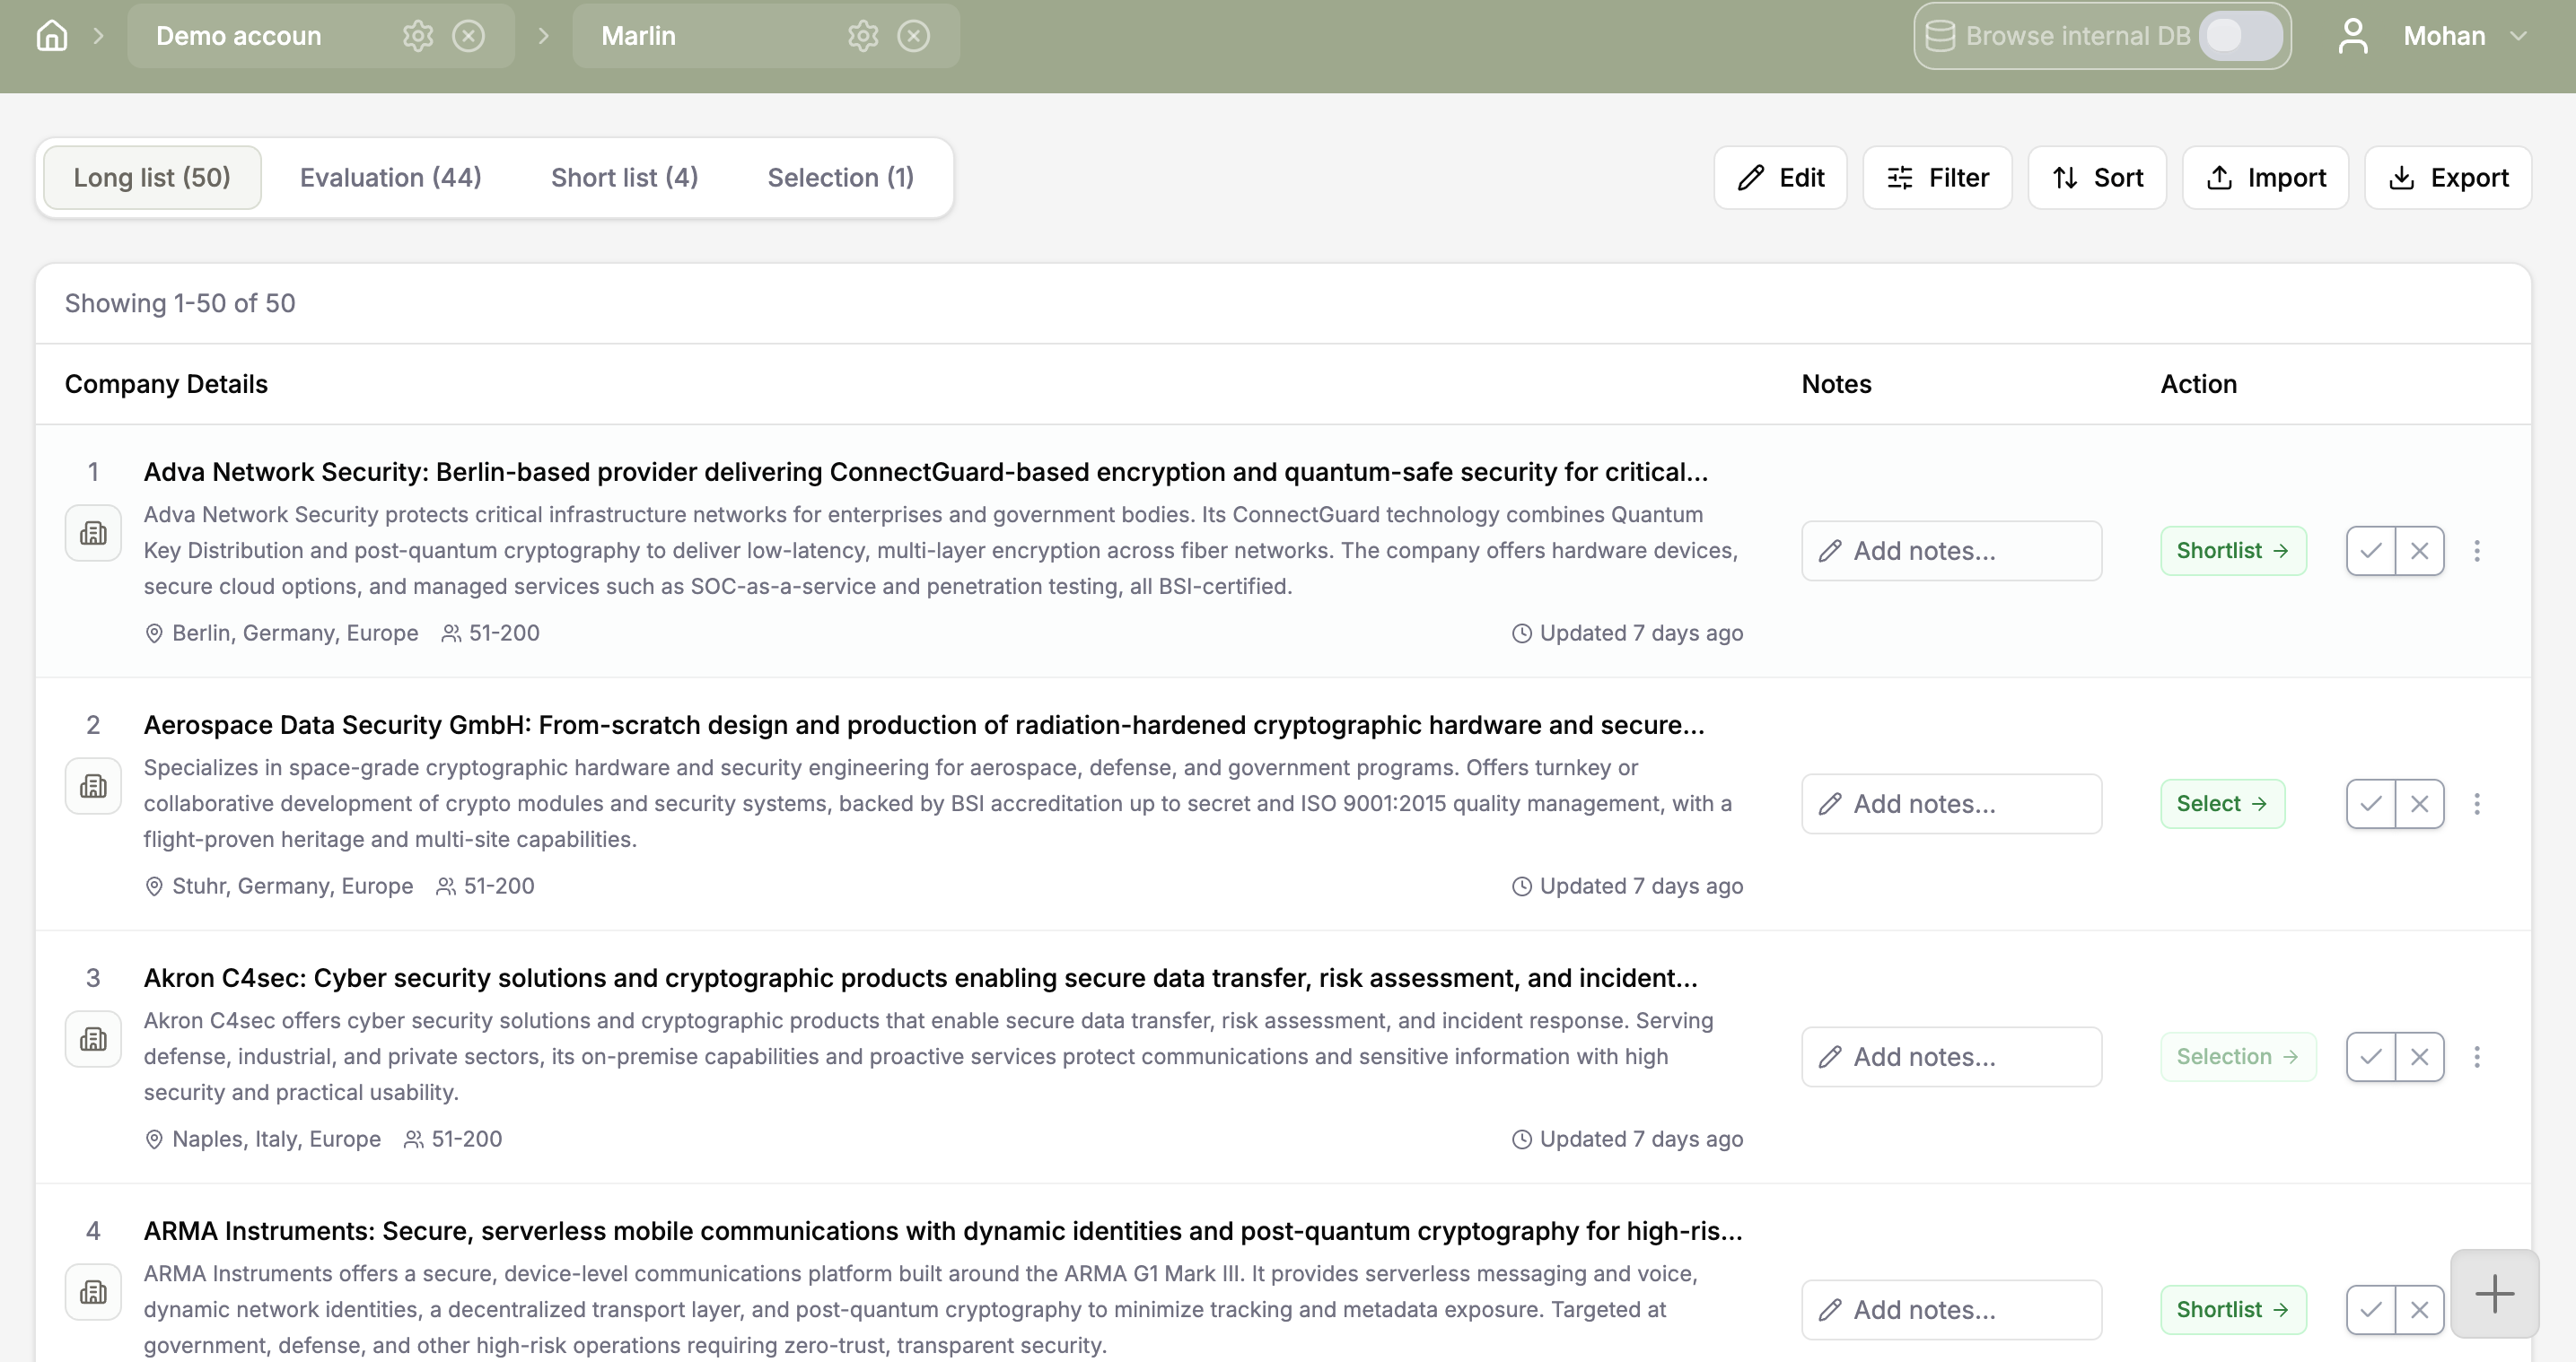Open more options for Adva Network Security
This screenshot has width=2576, height=1362.
[x=2477, y=551]
